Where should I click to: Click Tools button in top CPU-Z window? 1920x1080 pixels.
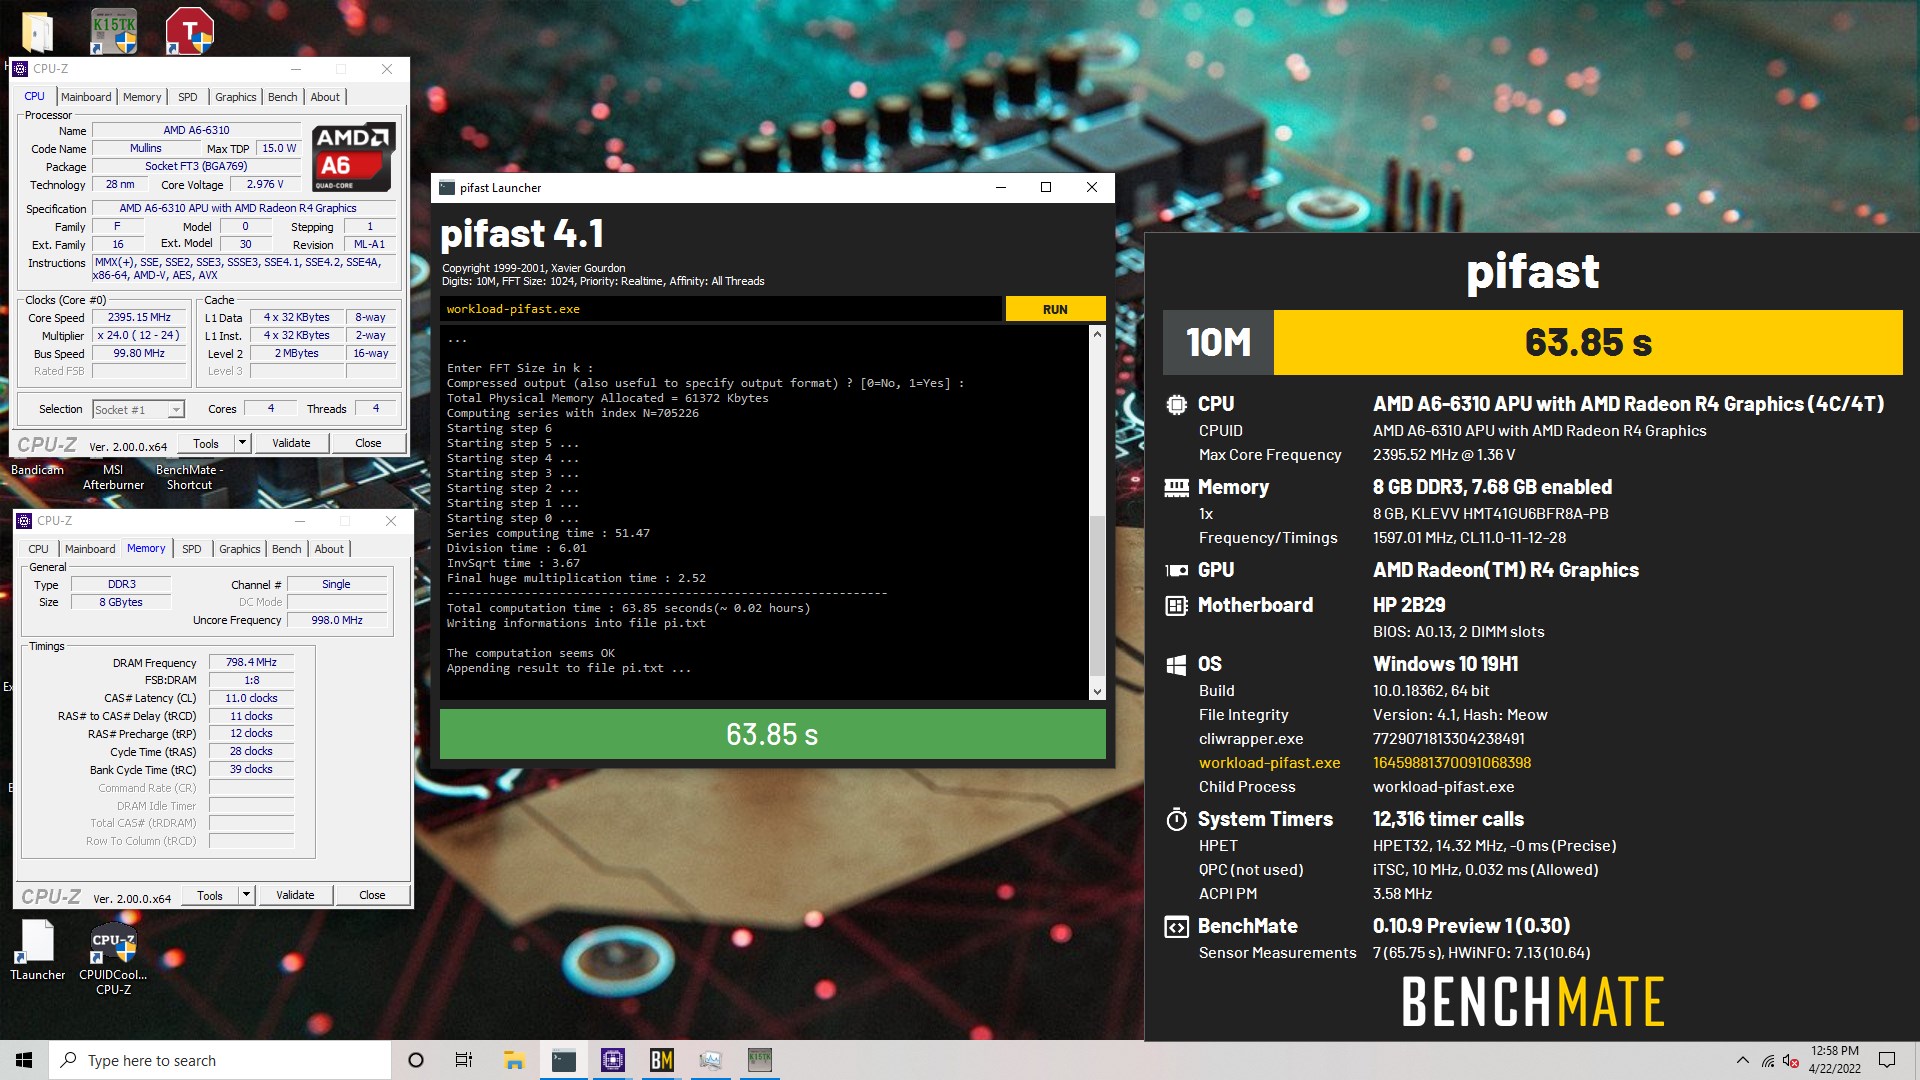click(x=206, y=443)
